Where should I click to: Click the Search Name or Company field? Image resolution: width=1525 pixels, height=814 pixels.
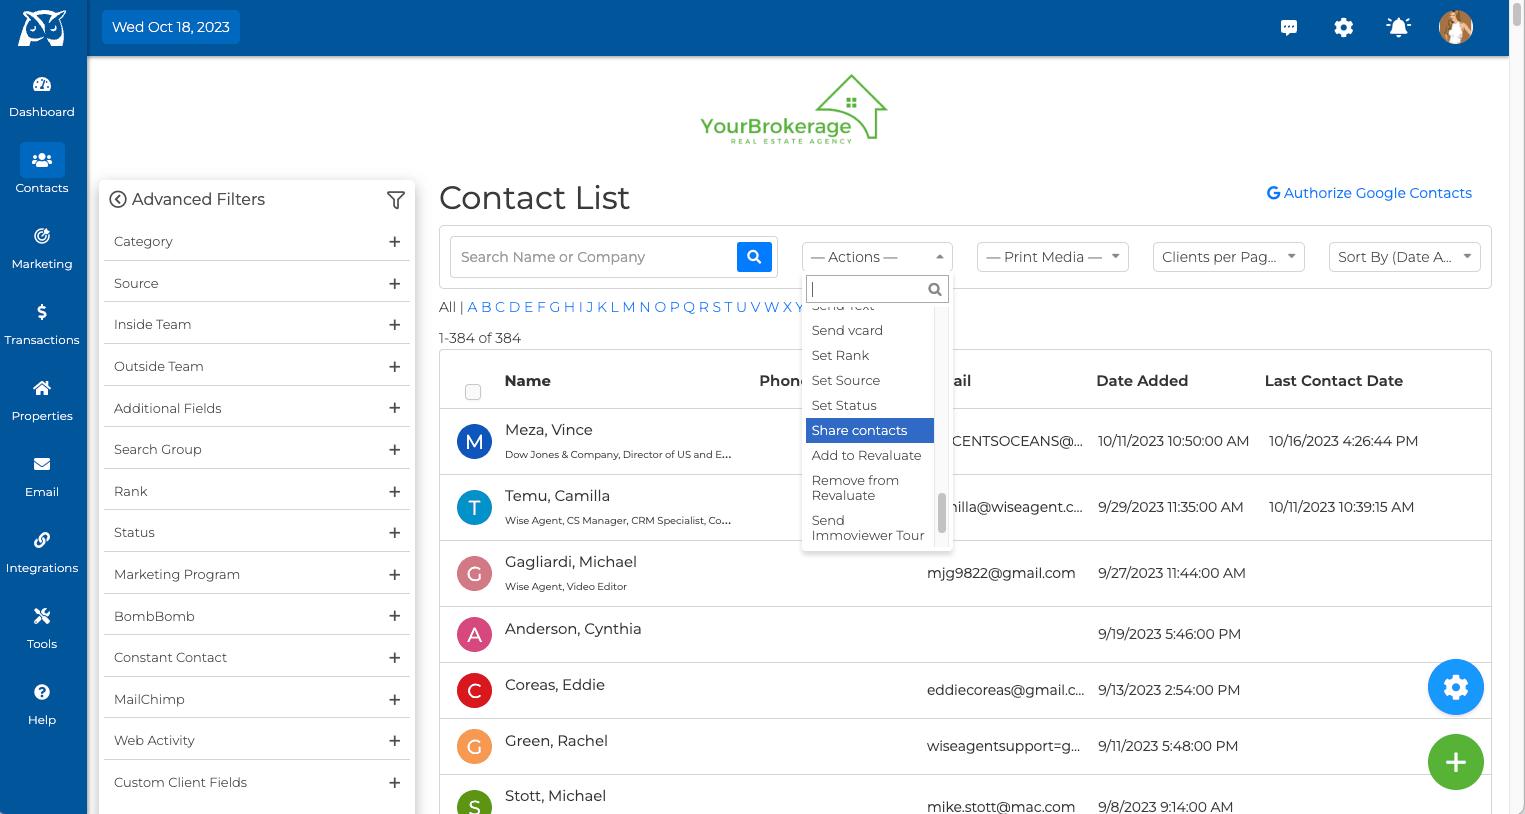click(594, 257)
